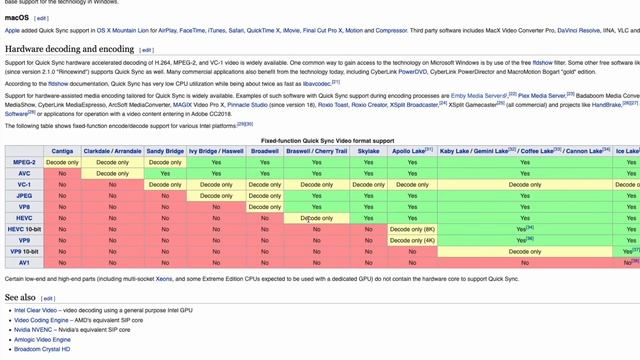The width and height of the screenshot is (640, 360).
Task: Follow the Coffee Lake header link
Action: (537, 151)
